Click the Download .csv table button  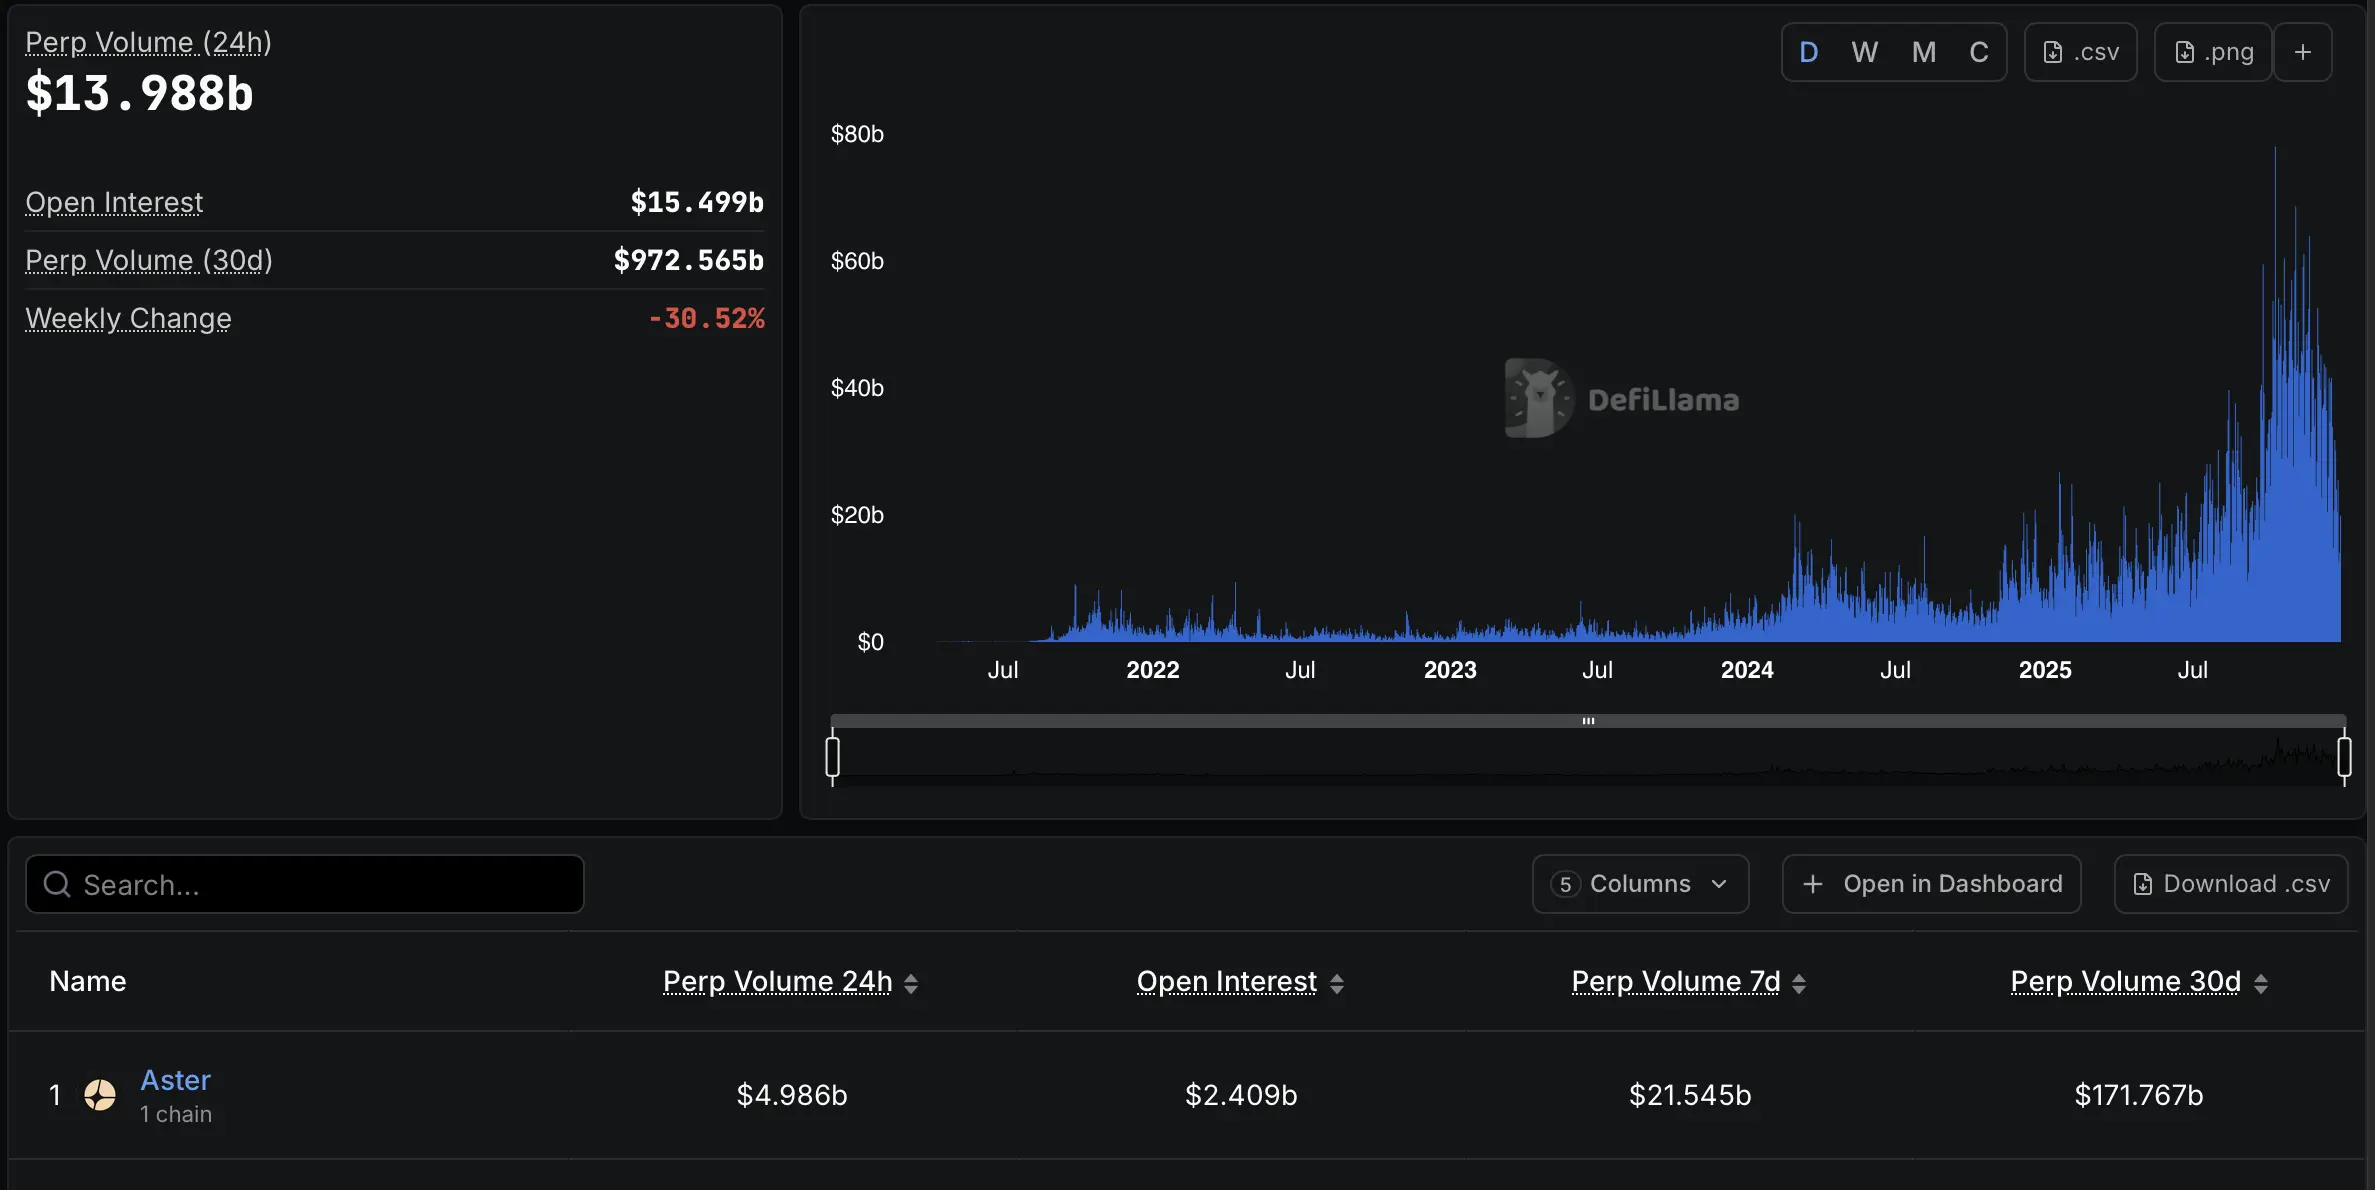click(x=2231, y=884)
